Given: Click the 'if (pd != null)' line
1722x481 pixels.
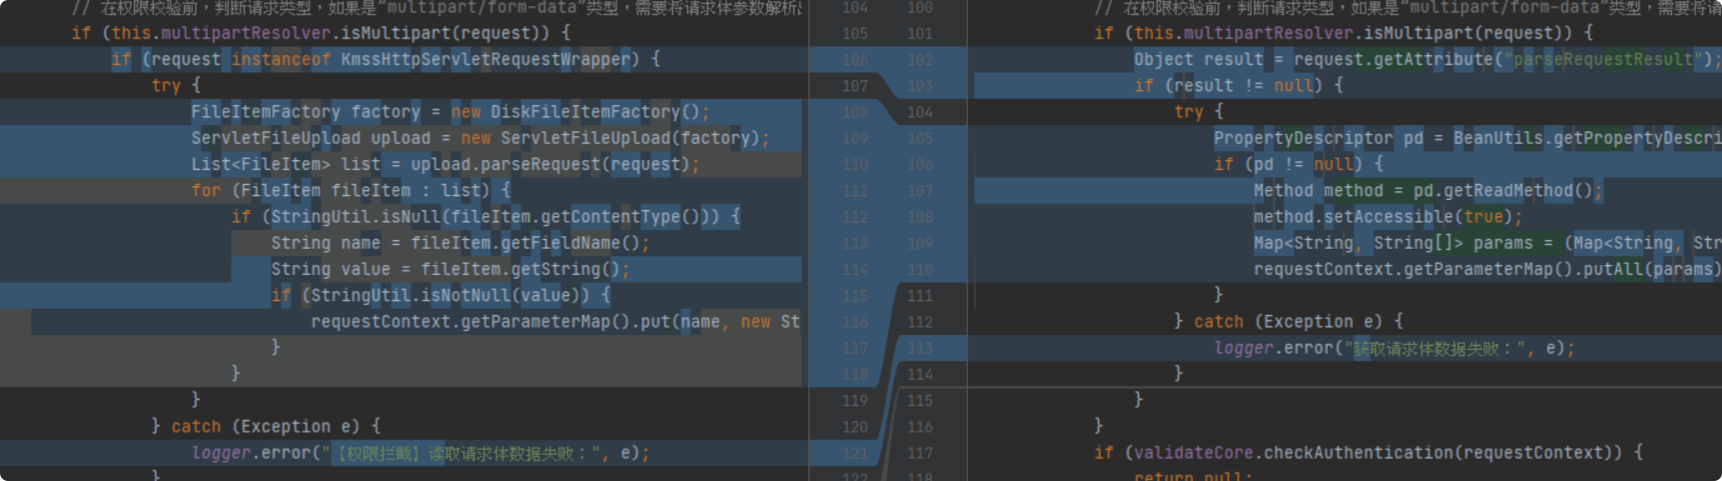Looking at the screenshot, I should coord(1299,164).
